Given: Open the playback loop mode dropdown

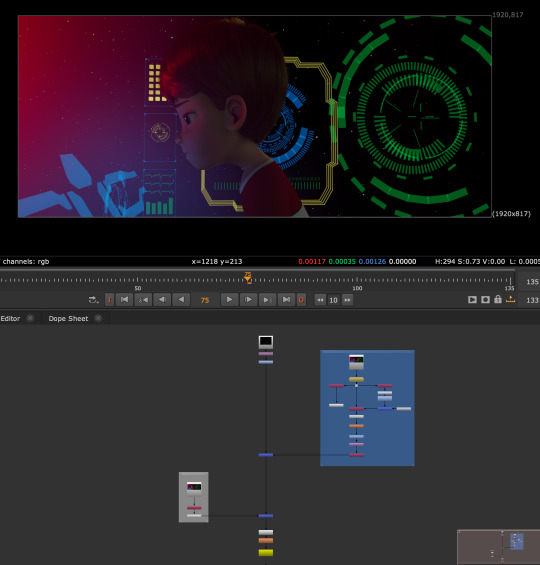Looking at the screenshot, I should [x=93, y=300].
